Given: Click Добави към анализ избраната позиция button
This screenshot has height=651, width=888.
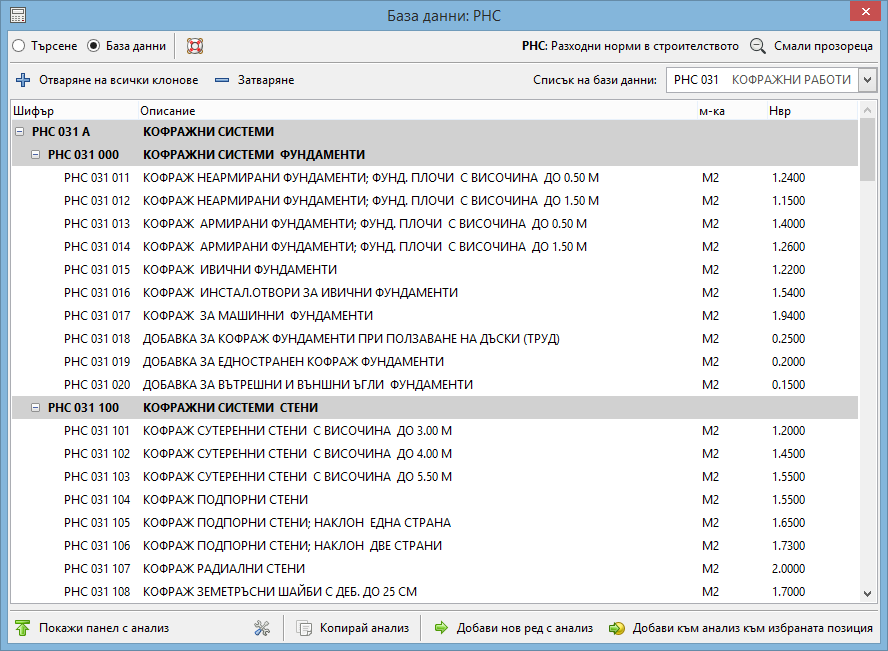Looking at the screenshot, I should (x=741, y=628).
